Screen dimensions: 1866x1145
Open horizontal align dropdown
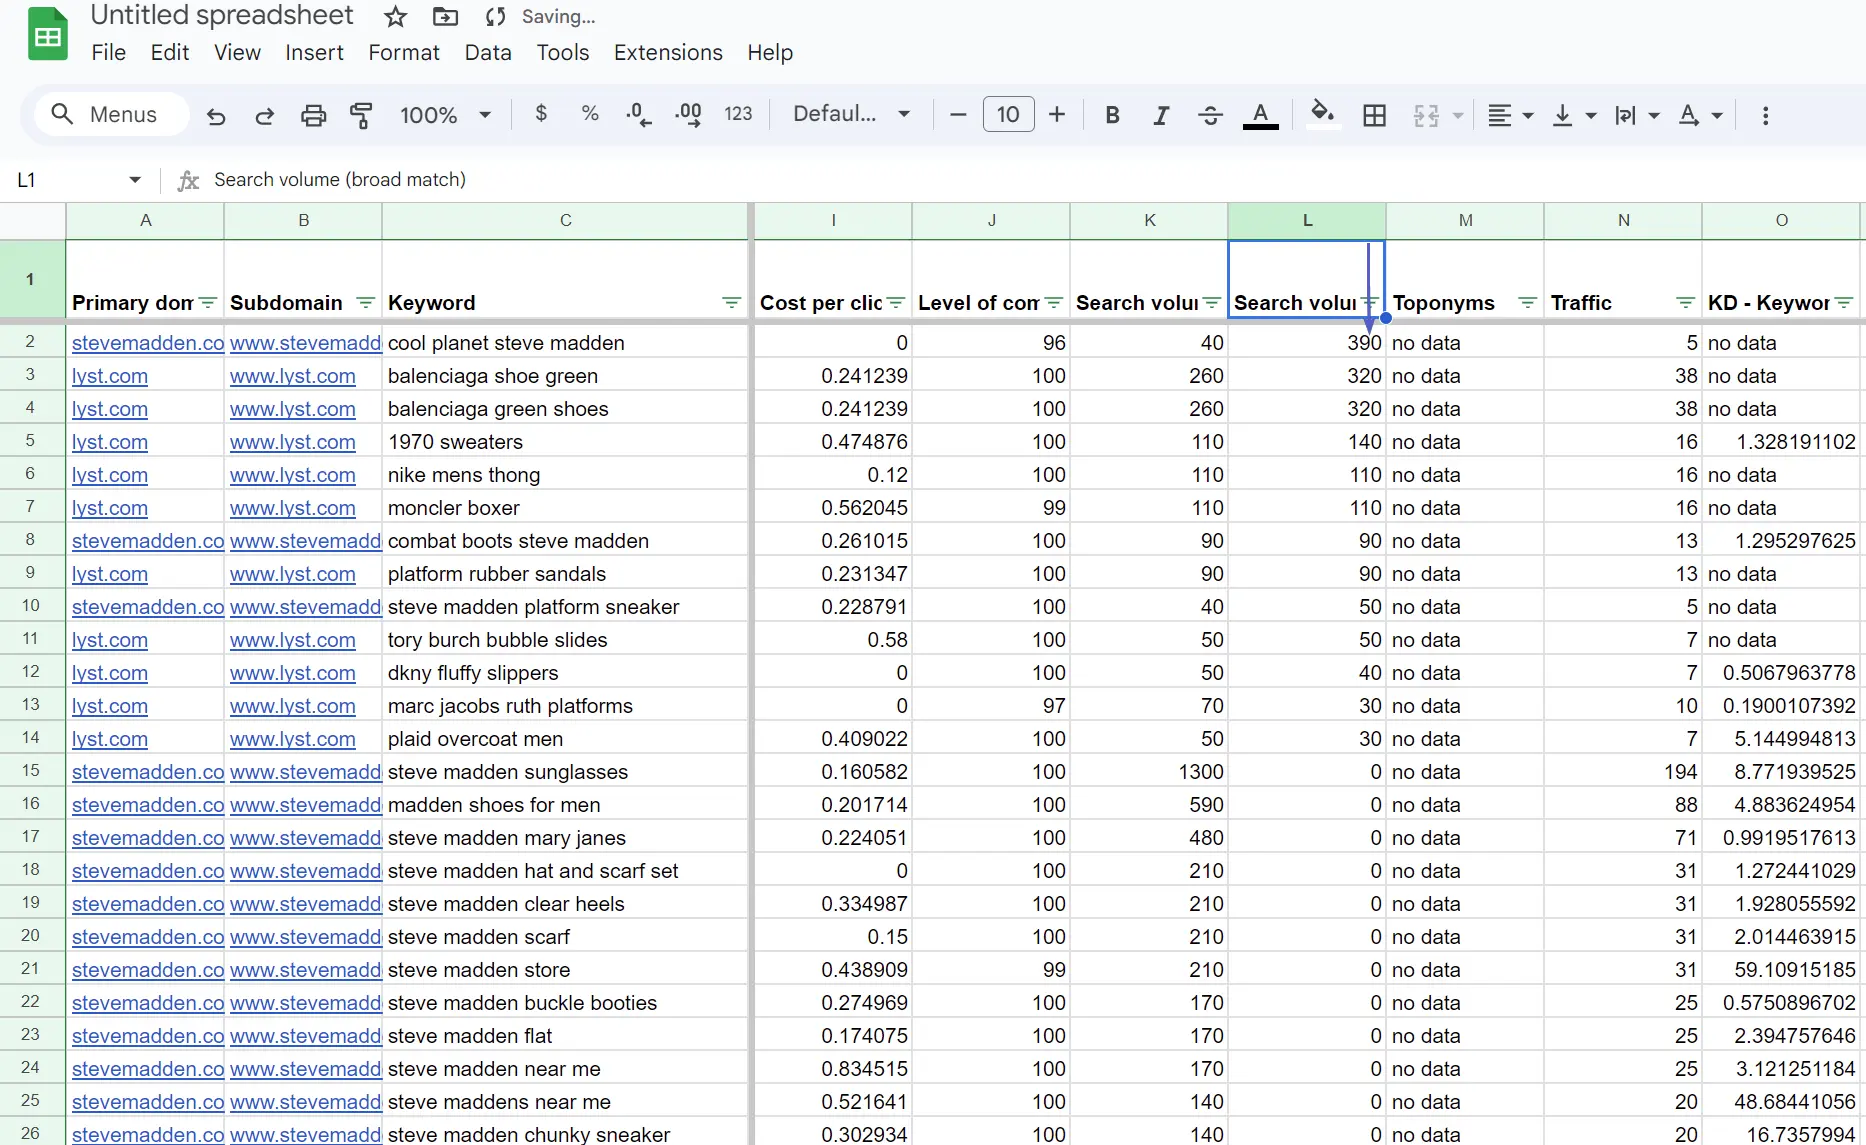click(1510, 115)
